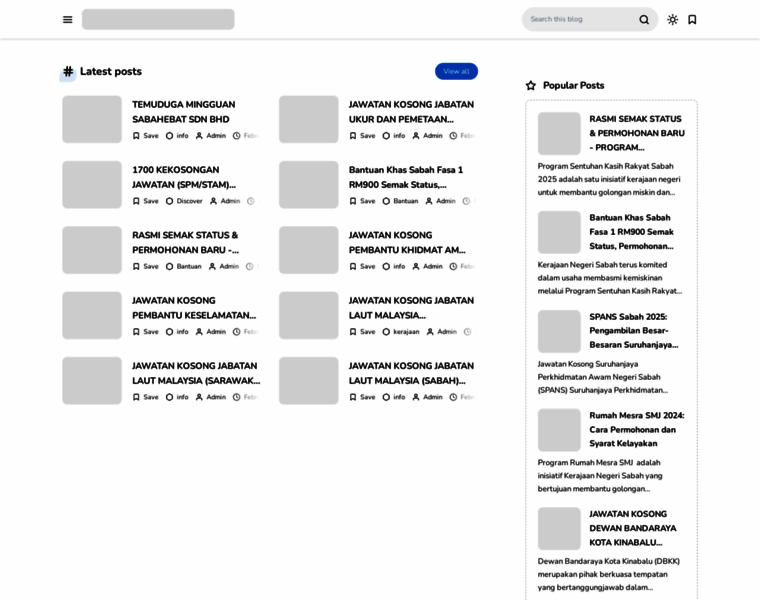
Task: Click the Popular Posts heading
Action: pos(573,86)
